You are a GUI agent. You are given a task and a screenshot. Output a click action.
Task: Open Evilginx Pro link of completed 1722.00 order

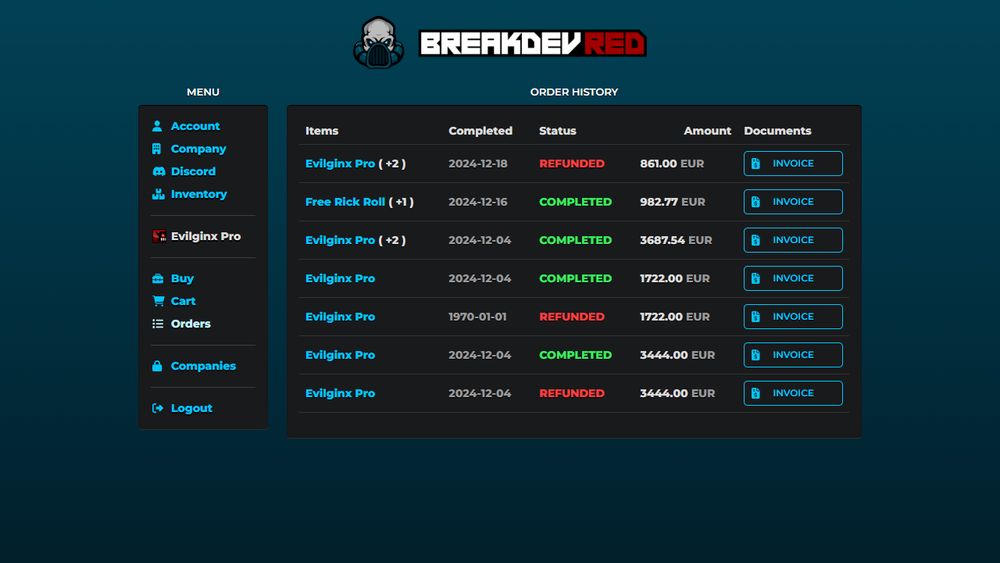340,278
